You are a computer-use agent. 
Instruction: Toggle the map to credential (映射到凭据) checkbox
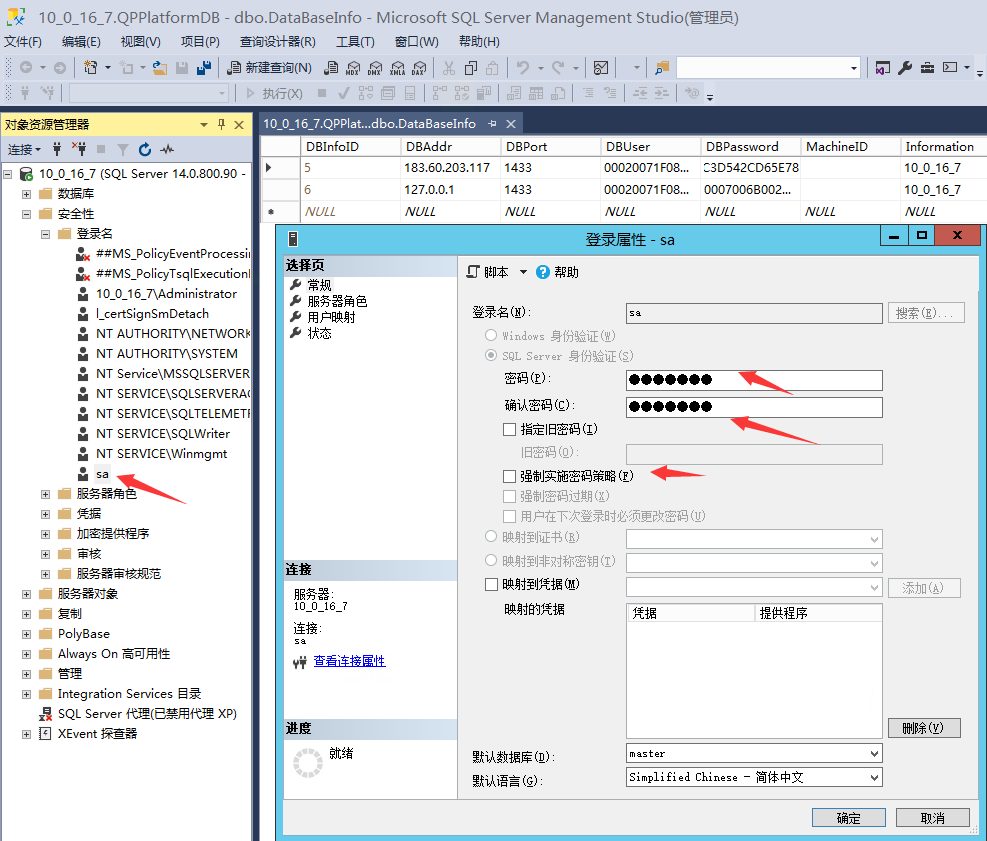491,584
